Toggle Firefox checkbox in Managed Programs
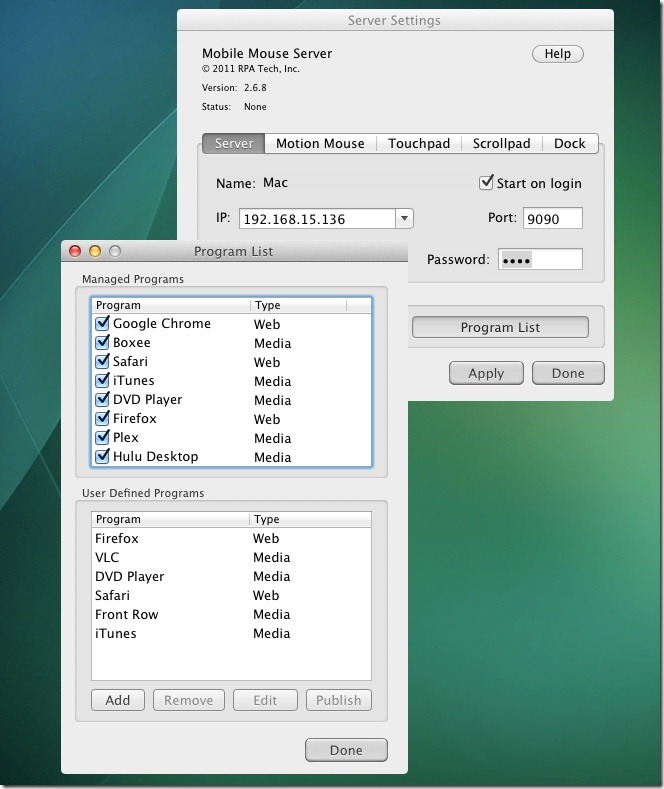The image size is (664, 789). [x=102, y=418]
